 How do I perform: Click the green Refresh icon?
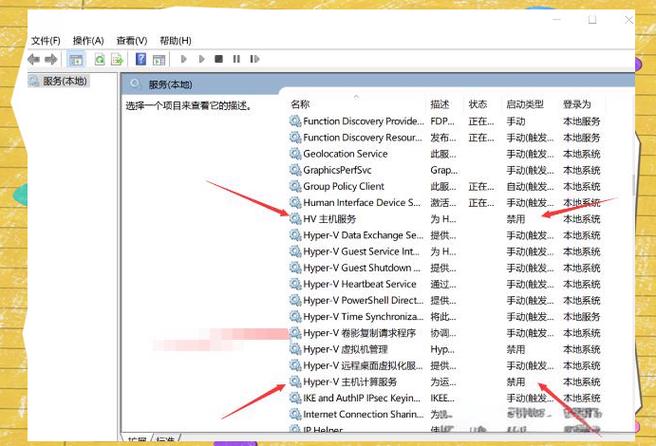100,59
